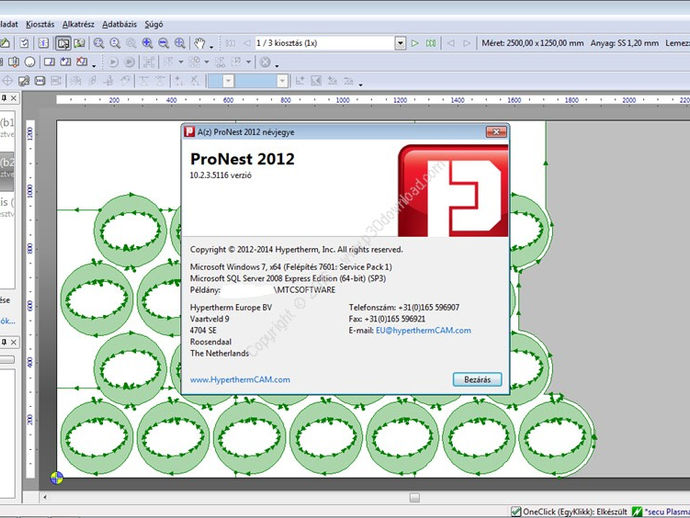
Task: Click the grey first-nest button left of nest box
Action: [x=230, y=43]
